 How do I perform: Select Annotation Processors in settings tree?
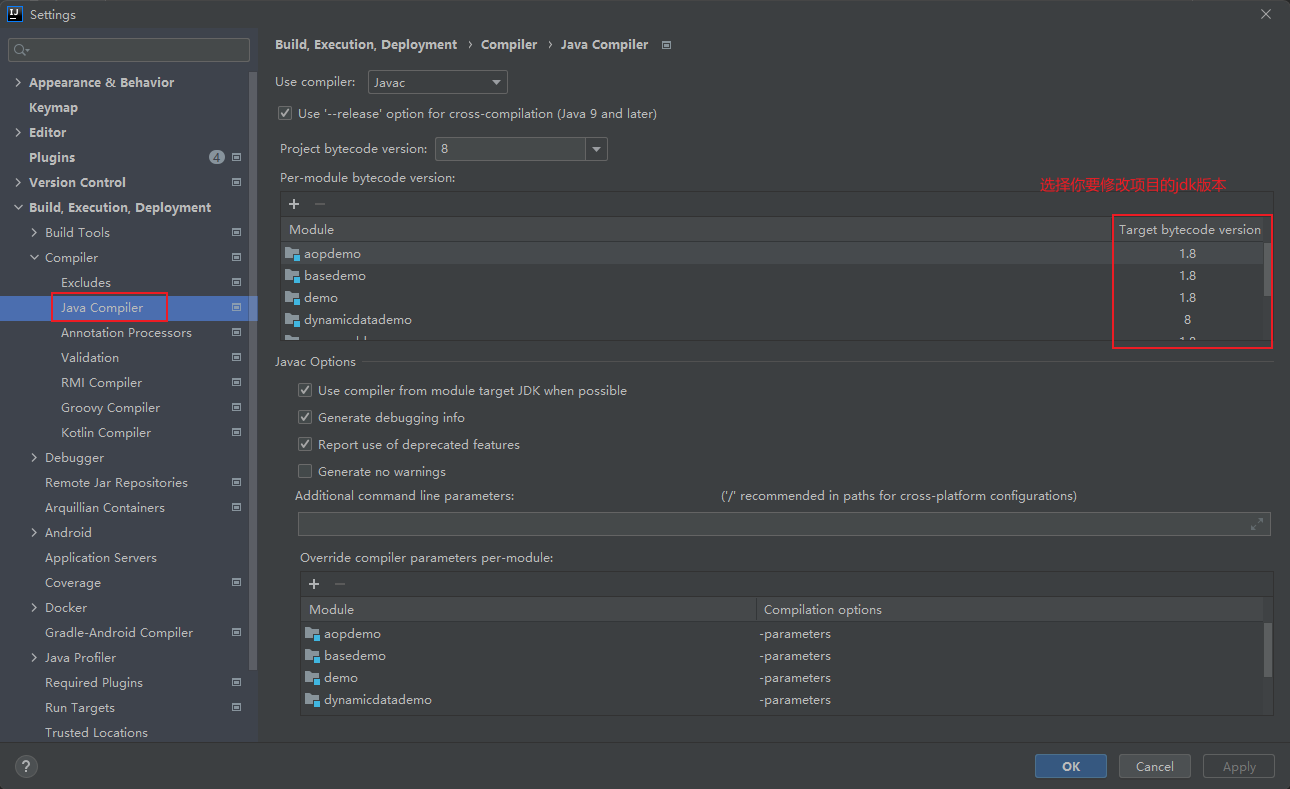(126, 333)
